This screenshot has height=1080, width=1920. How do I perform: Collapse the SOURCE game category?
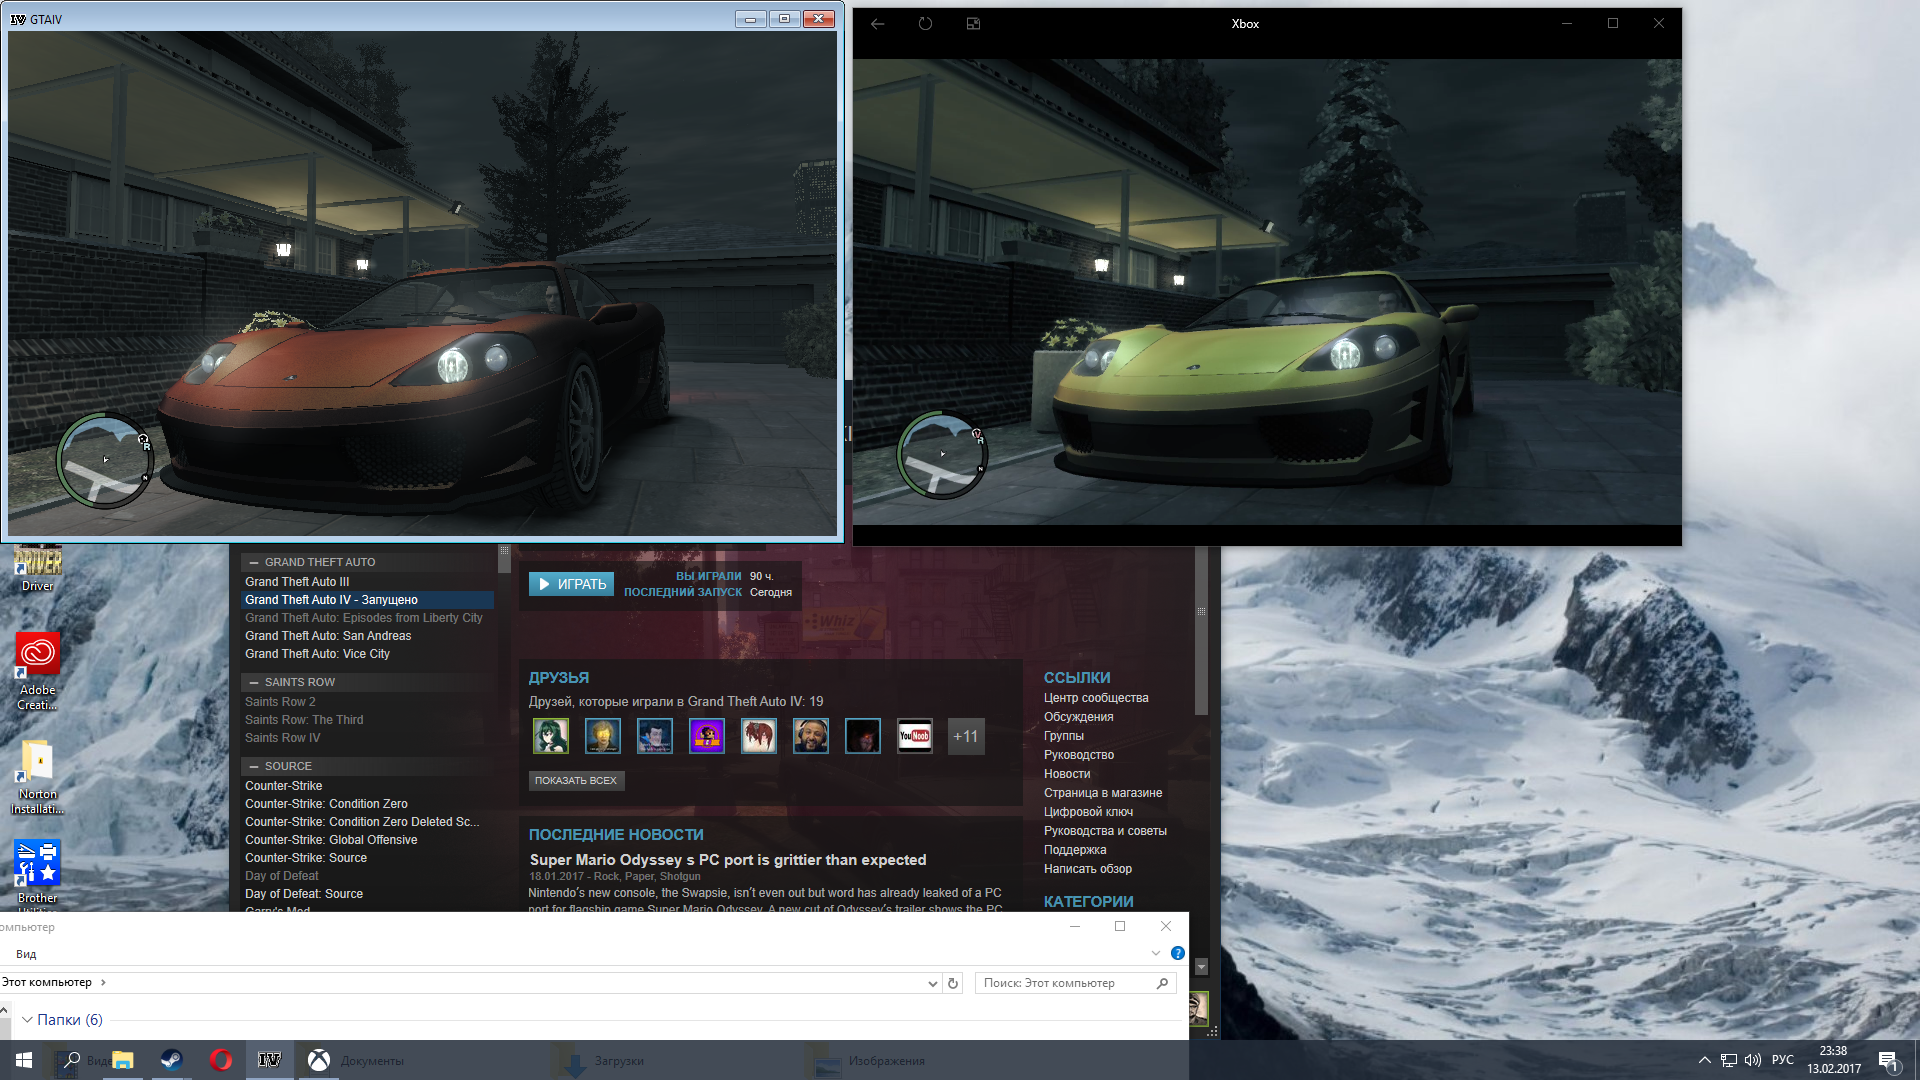pyautogui.click(x=254, y=767)
